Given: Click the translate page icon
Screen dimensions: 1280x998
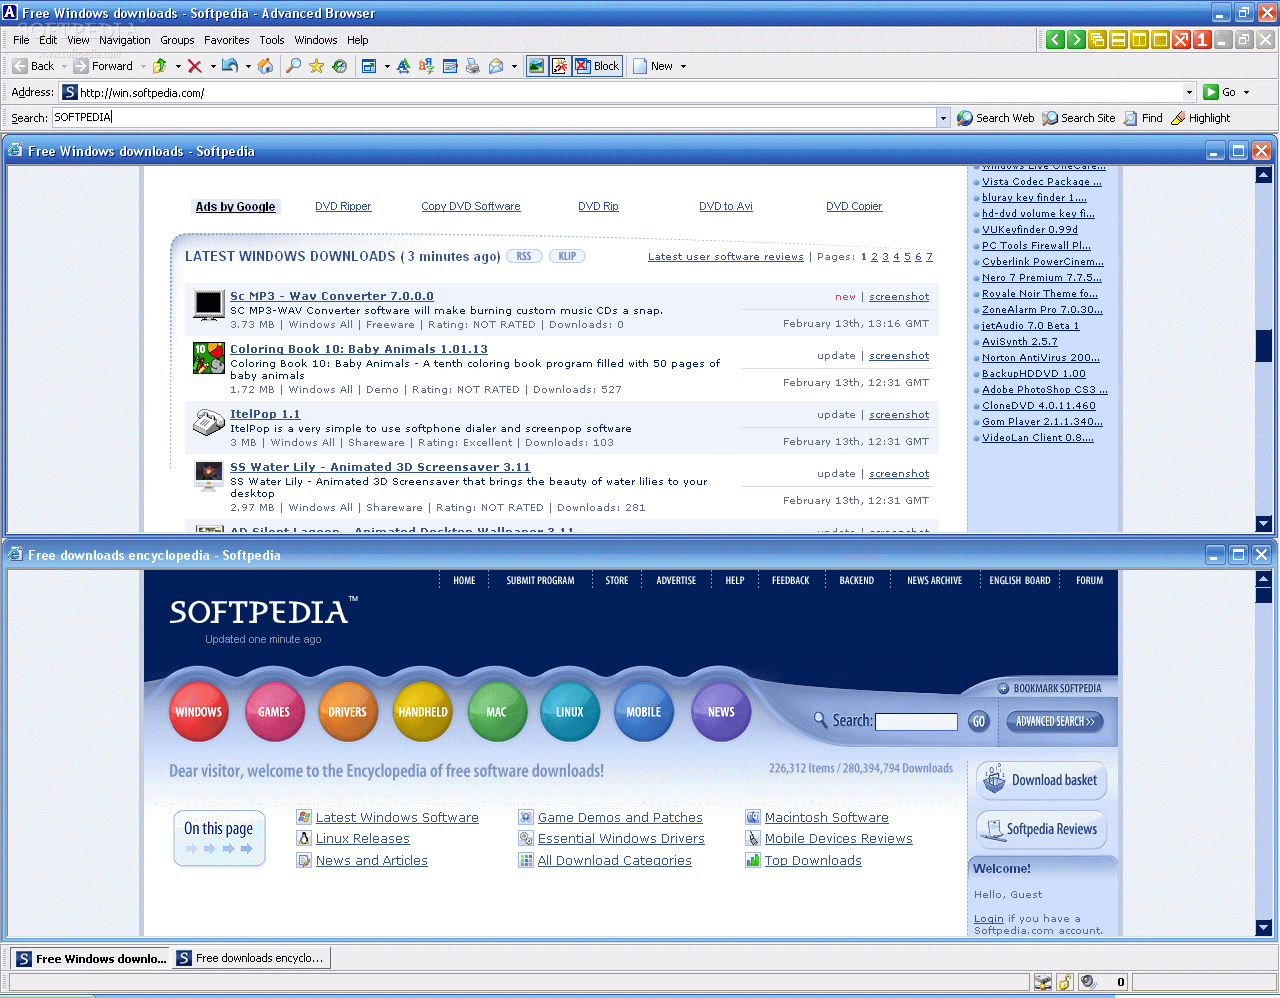Looking at the screenshot, I should click(426, 66).
